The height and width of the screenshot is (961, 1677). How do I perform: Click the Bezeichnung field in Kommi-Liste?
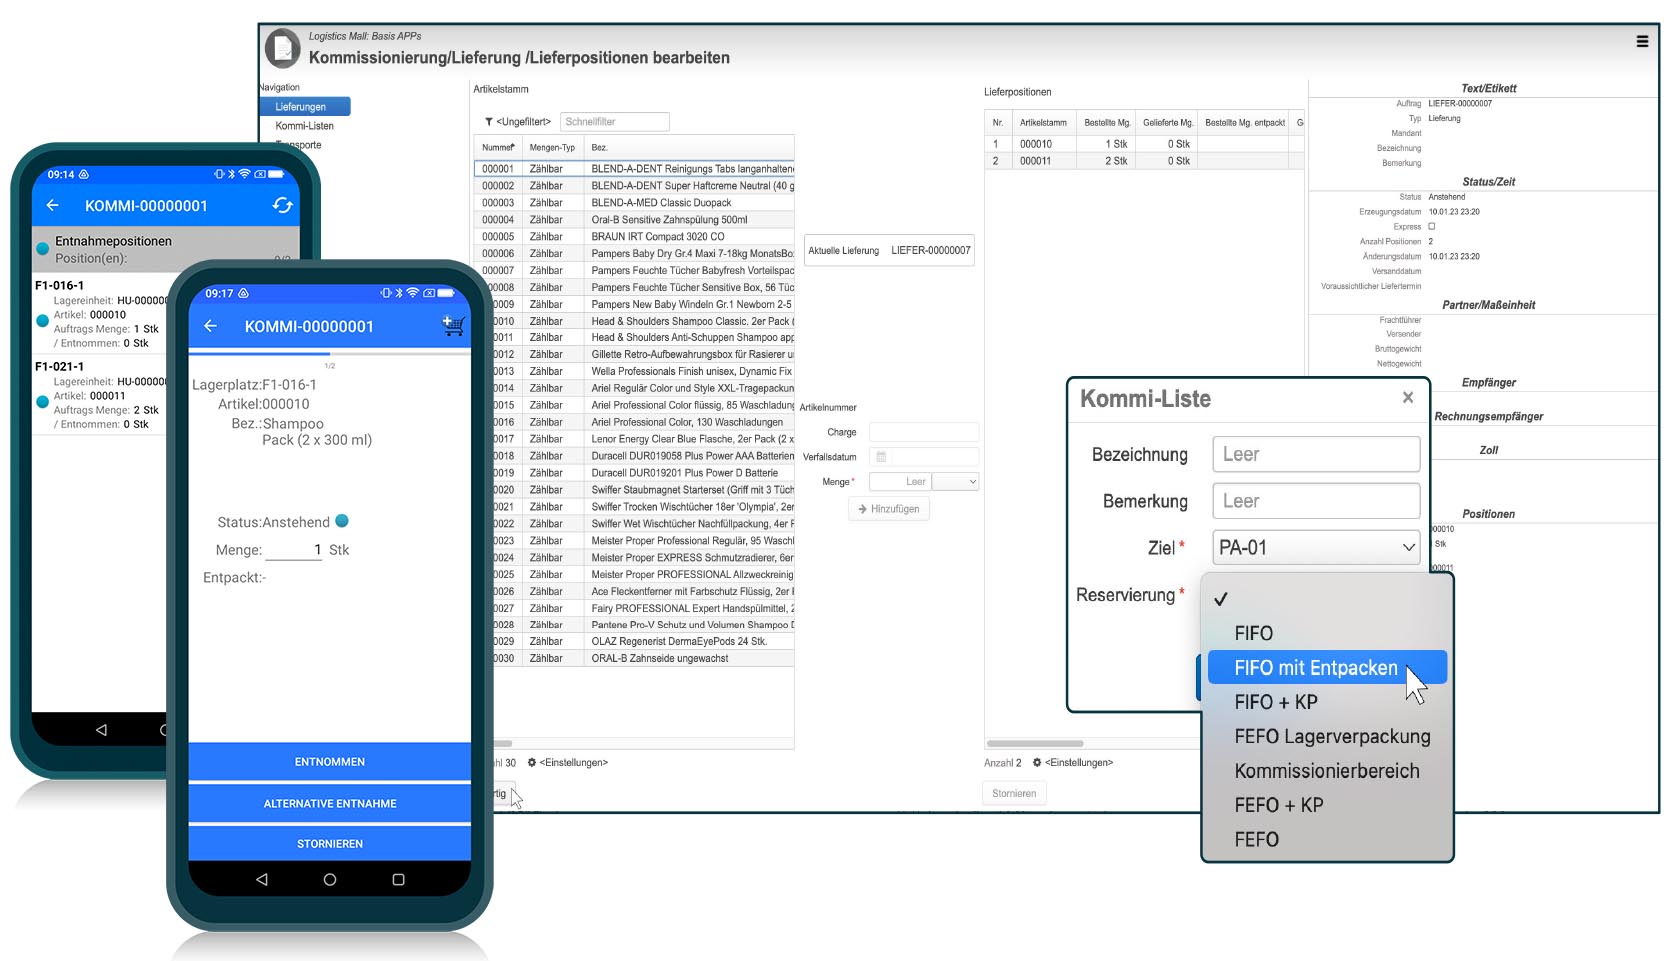coord(1316,454)
